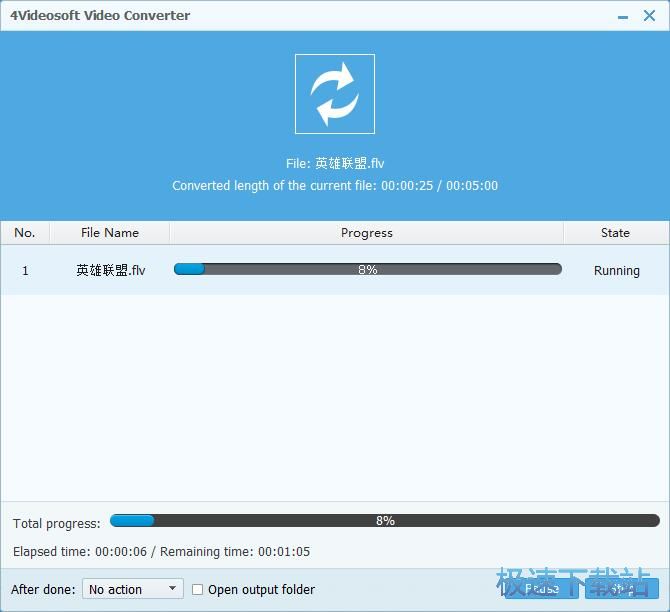Click the Remaining time 00:01:05 readout
The width and height of the screenshot is (670, 612).
click(235, 552)
